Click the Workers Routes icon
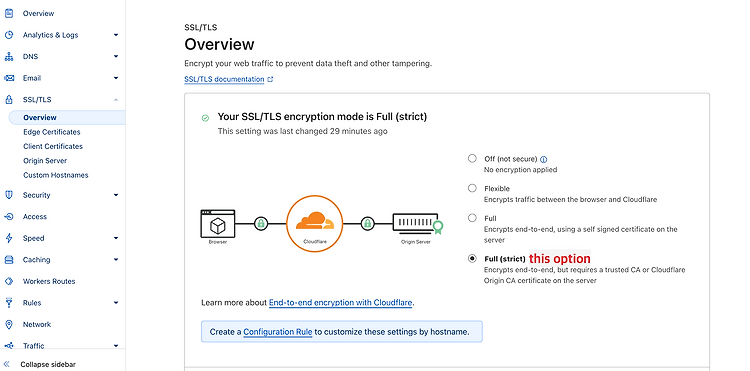The width and height of the screenshot is (750, 371). point(9,281)
